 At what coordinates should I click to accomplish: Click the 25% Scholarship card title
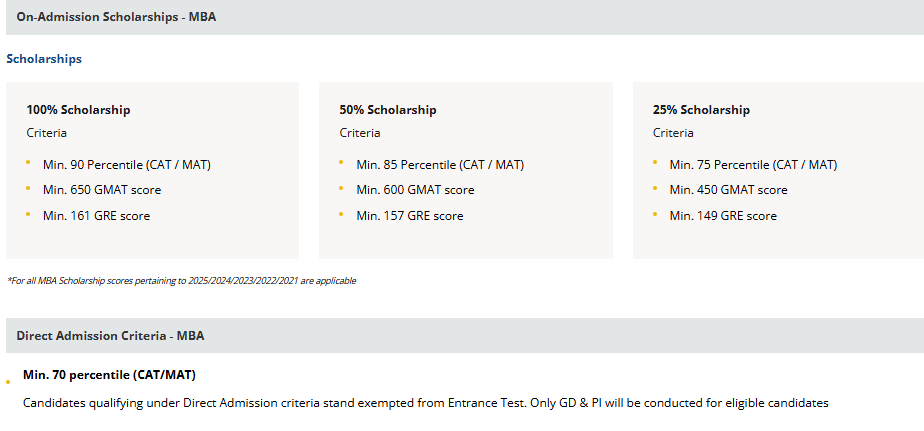(x=701, y=110)
